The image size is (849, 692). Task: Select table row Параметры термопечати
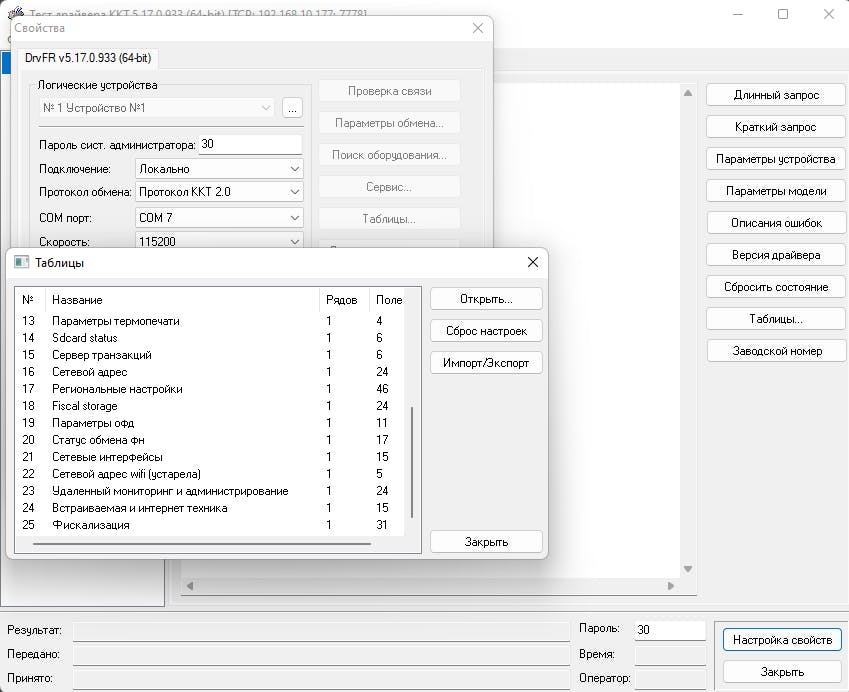pos(211,321)
